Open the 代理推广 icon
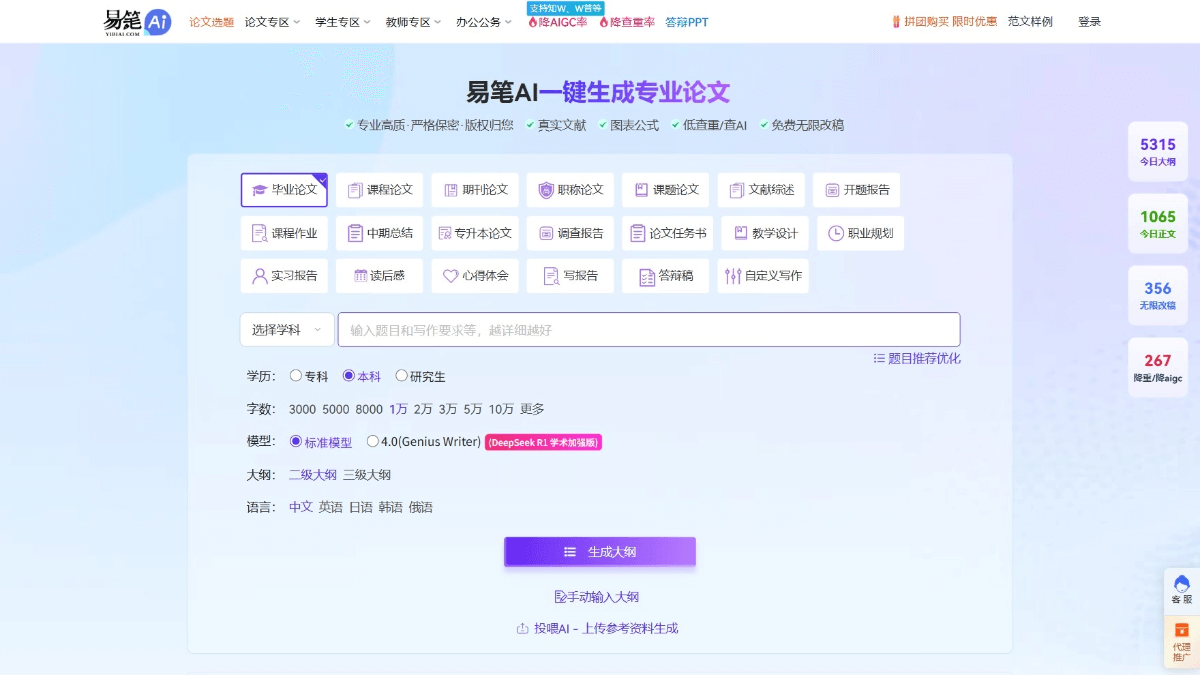 tap(1182, 630)
